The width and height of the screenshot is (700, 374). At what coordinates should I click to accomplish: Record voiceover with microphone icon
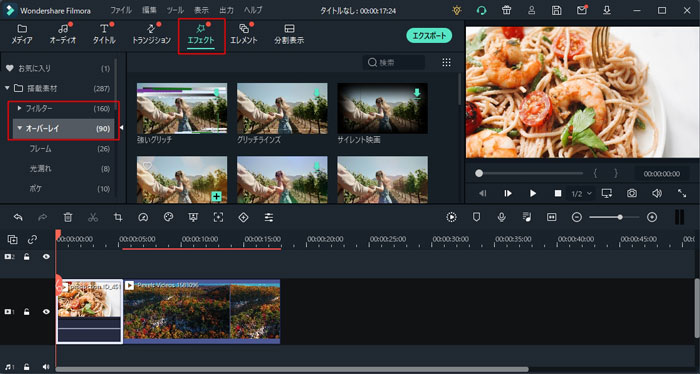point(502,217)
